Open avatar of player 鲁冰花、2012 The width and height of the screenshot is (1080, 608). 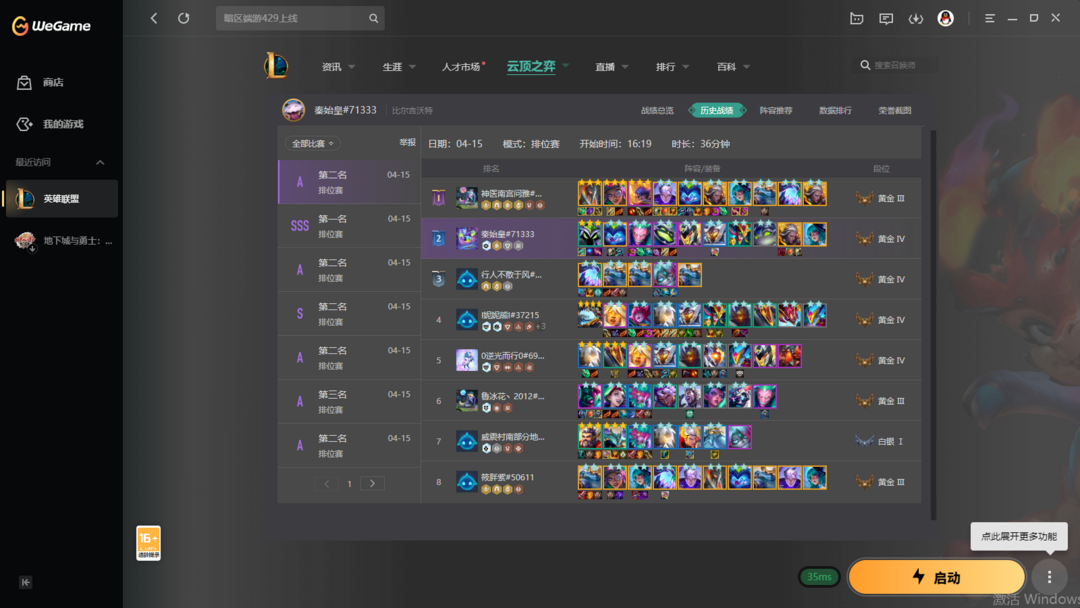(x=466, y=401)
